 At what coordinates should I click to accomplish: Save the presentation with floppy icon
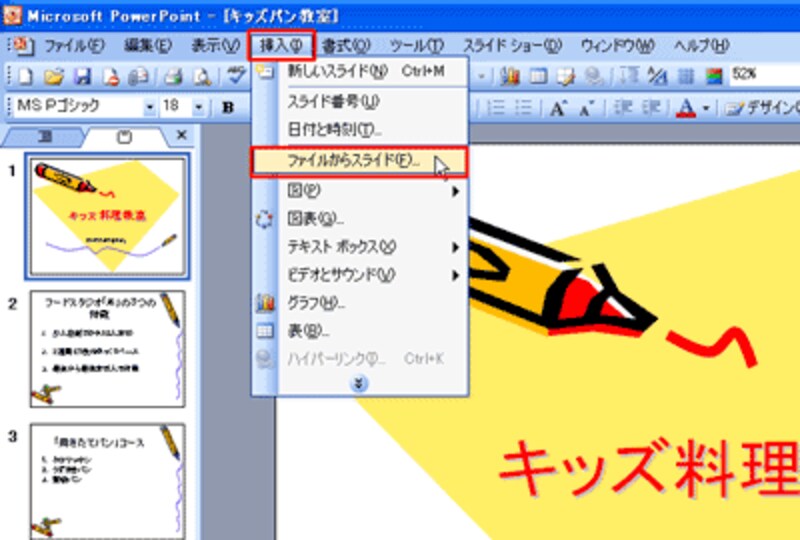(82, 77)
